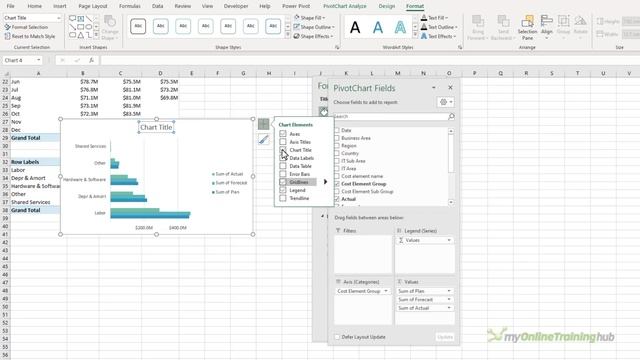Enable Data Table chart element
The width and height of the screenshot is (640, 360).
pos(283,166)
